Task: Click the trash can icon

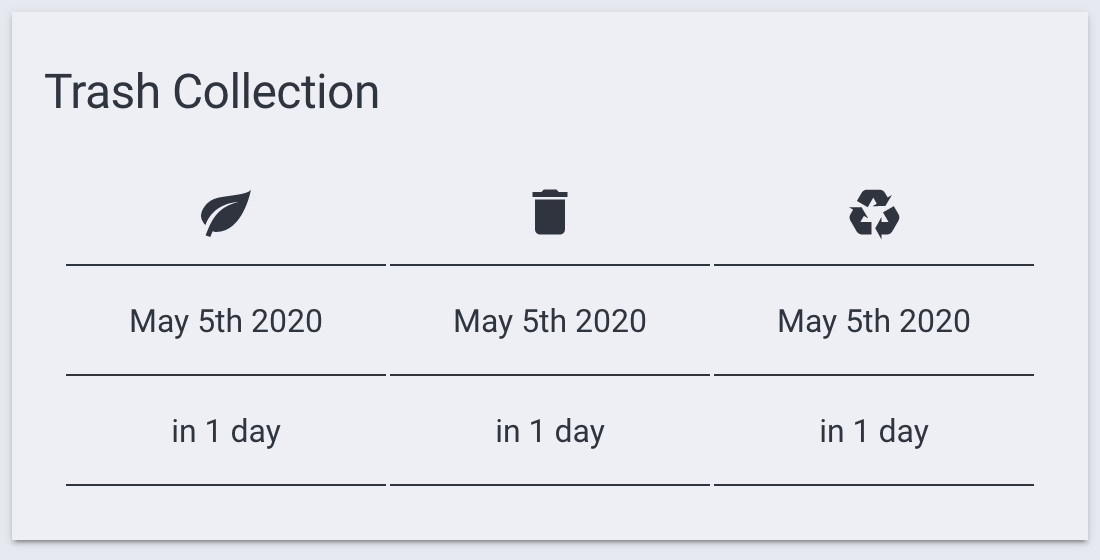Action: point(550,212)
